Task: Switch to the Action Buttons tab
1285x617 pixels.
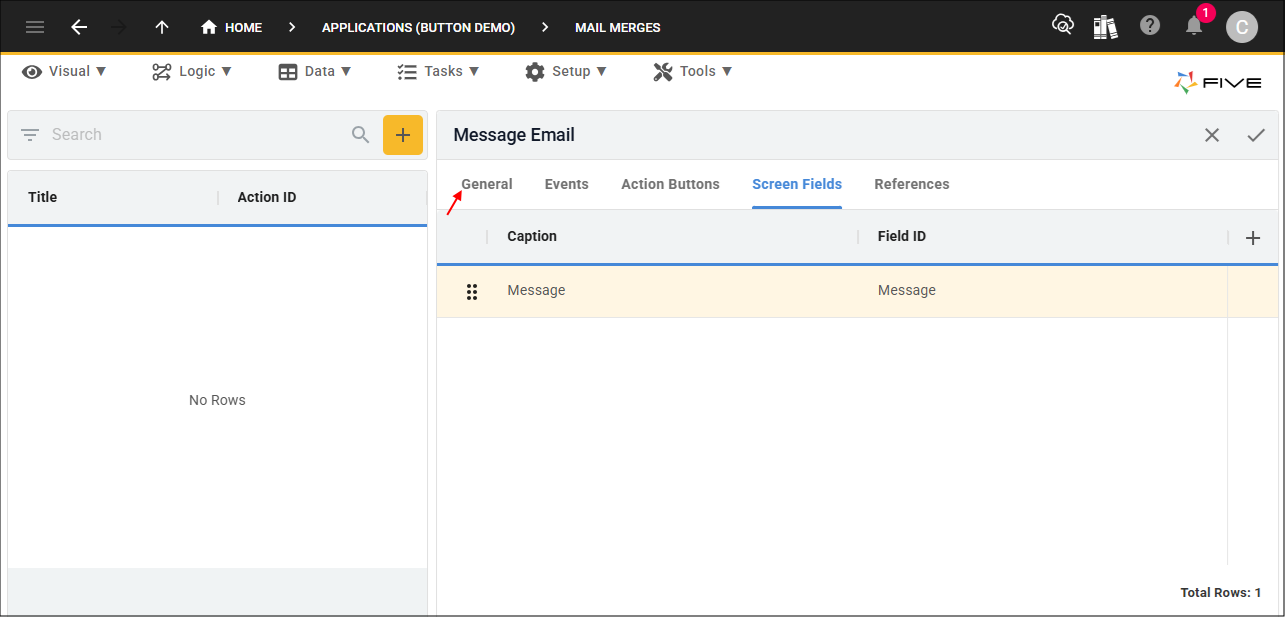Action: pos(670,184)
